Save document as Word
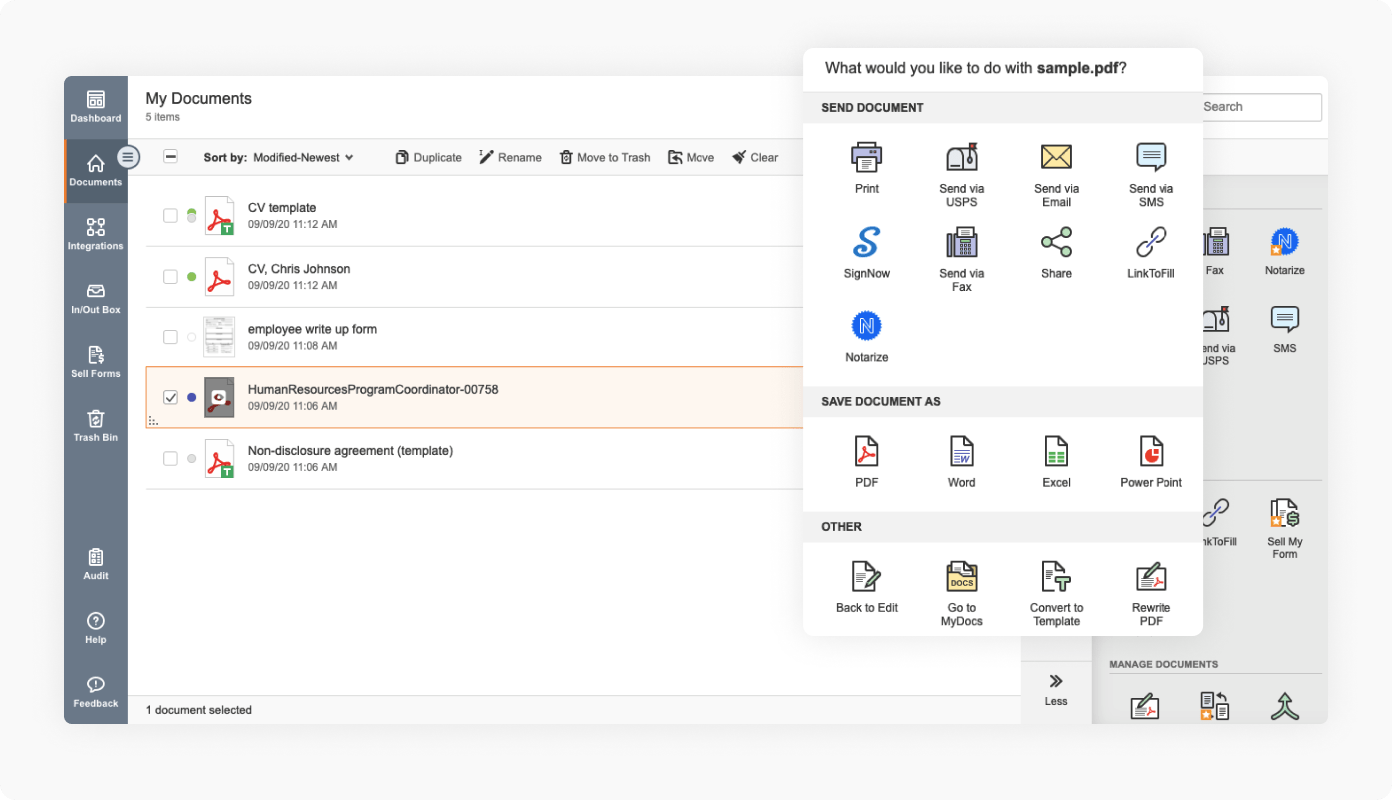Image resolution: width=1392 pixels, height=800 pixels. coord(961,452)
